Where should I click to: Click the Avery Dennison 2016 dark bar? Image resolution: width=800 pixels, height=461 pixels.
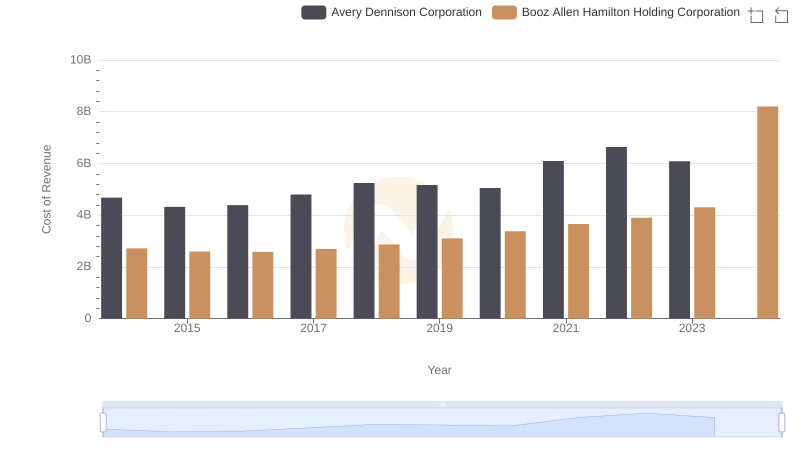[238, 262]
